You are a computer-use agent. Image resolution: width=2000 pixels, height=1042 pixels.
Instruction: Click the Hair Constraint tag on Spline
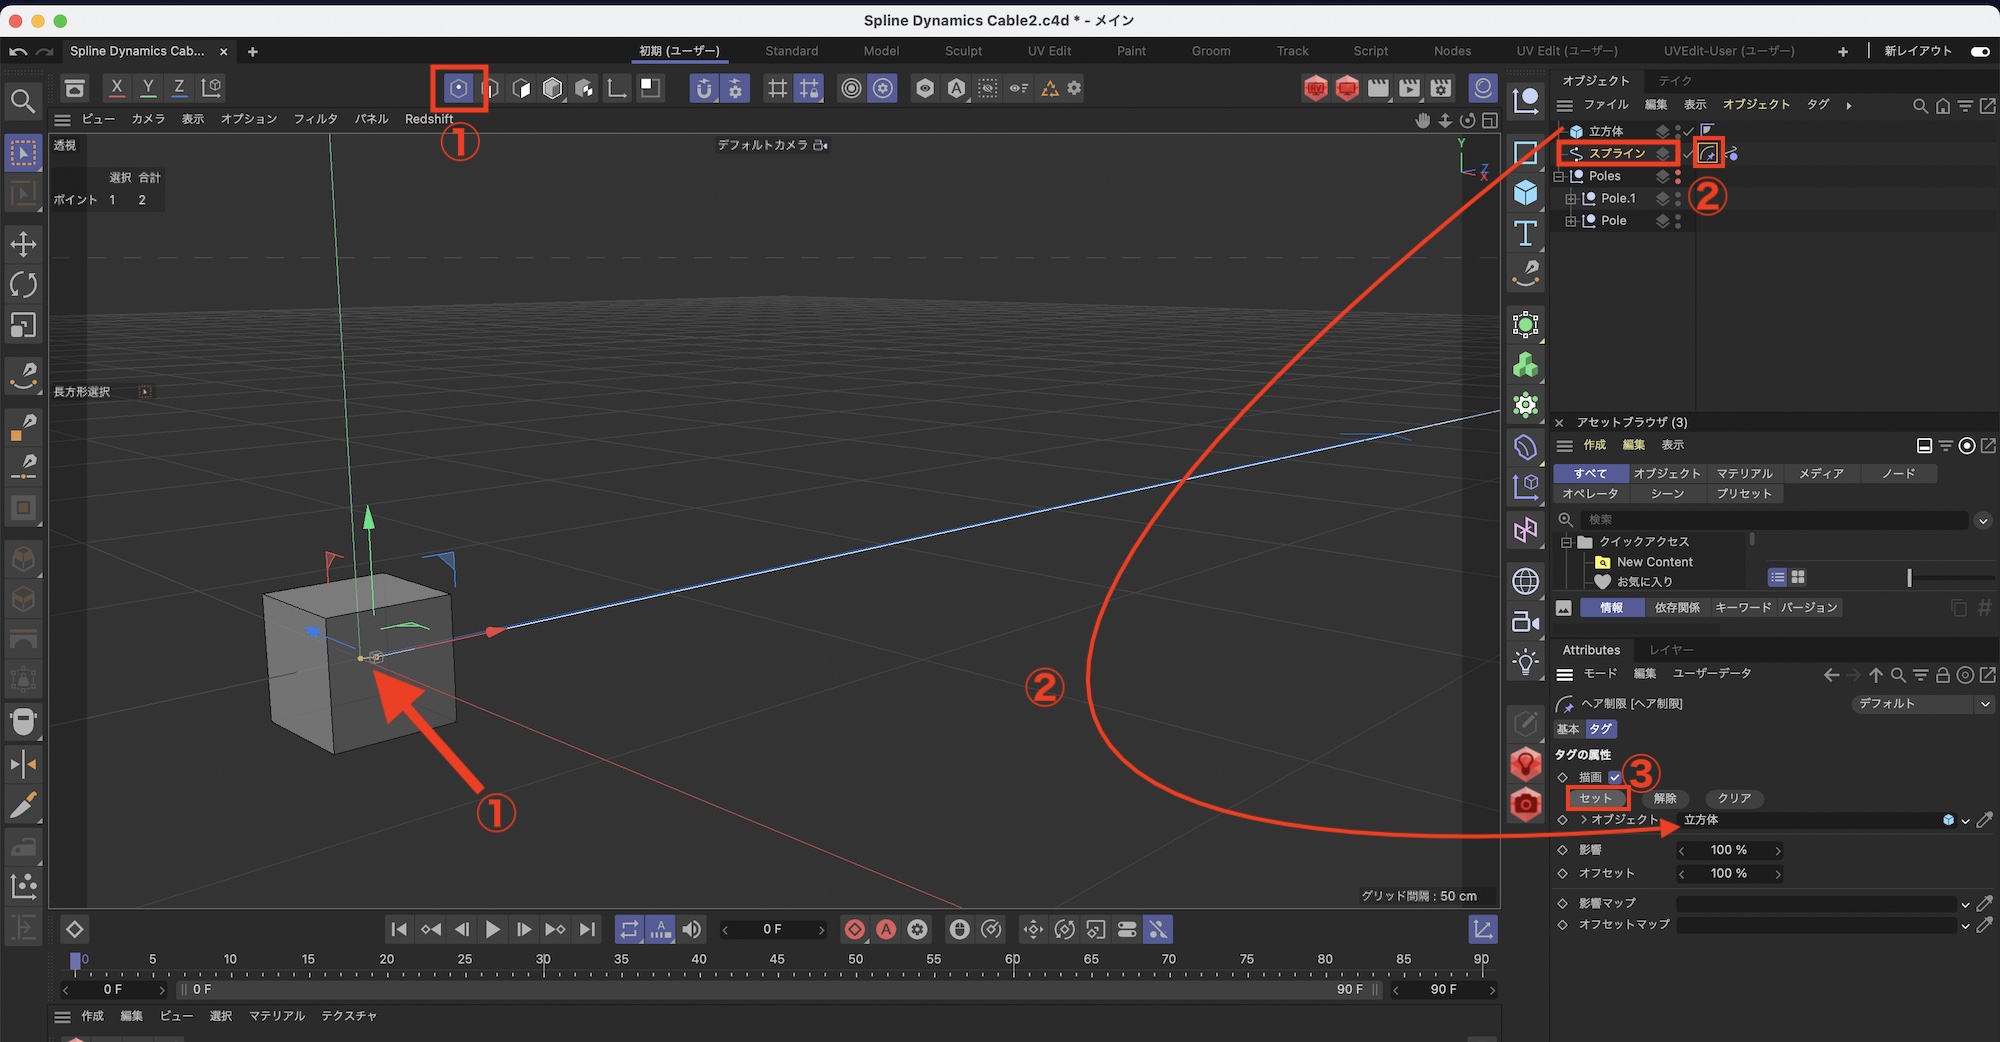[1708, 154]
